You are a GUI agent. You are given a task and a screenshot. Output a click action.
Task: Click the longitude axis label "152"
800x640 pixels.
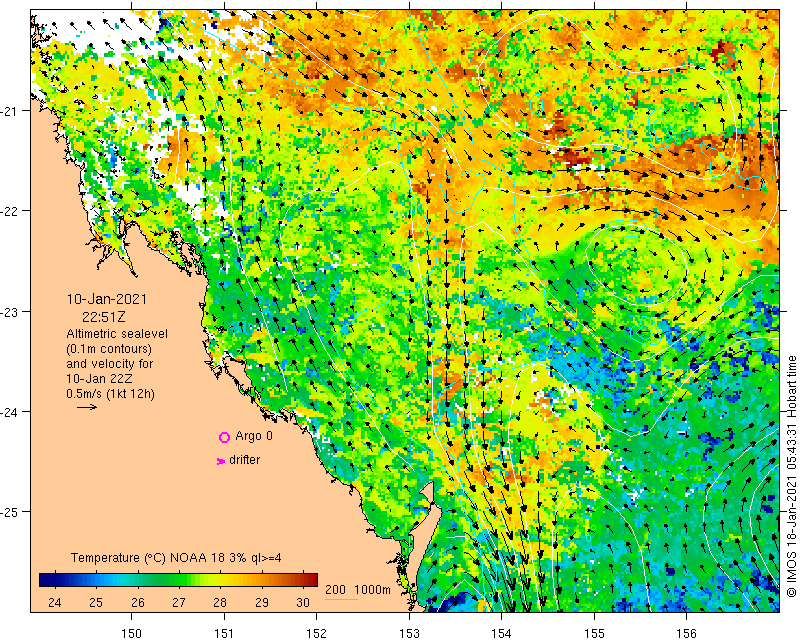316,633
